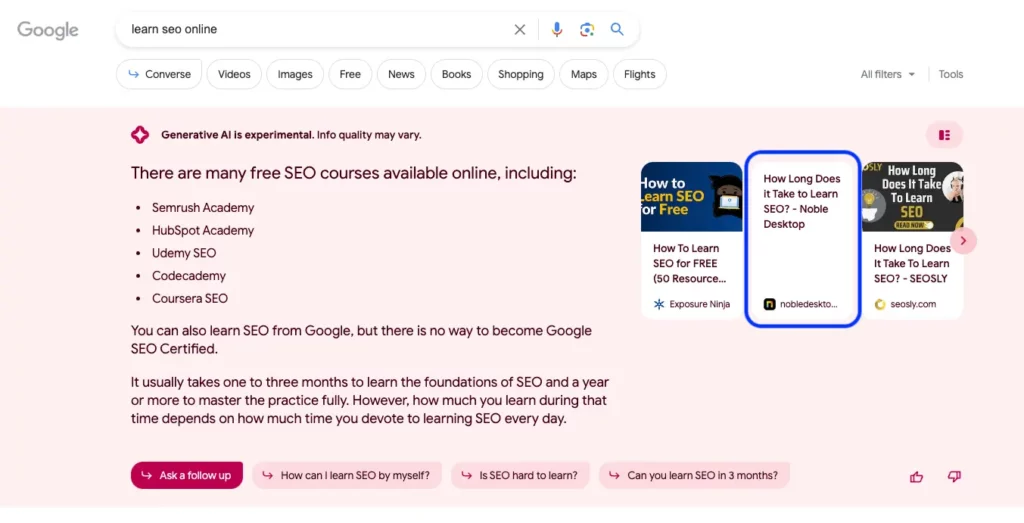The image size is (1024, 523).
Task: Start voice search with the microphone icon
Action: click(x=557, y=30)
